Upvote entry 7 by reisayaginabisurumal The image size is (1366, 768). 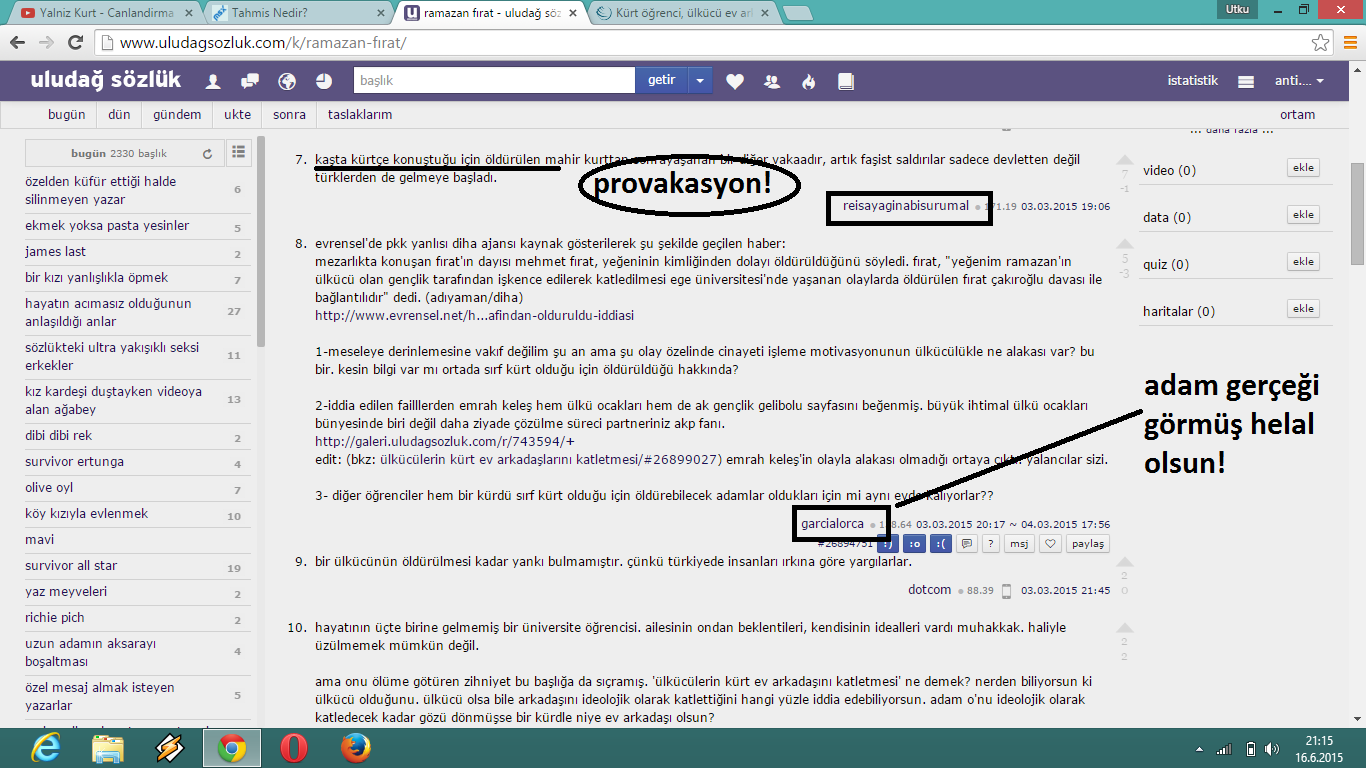[x=1125, y=162]
